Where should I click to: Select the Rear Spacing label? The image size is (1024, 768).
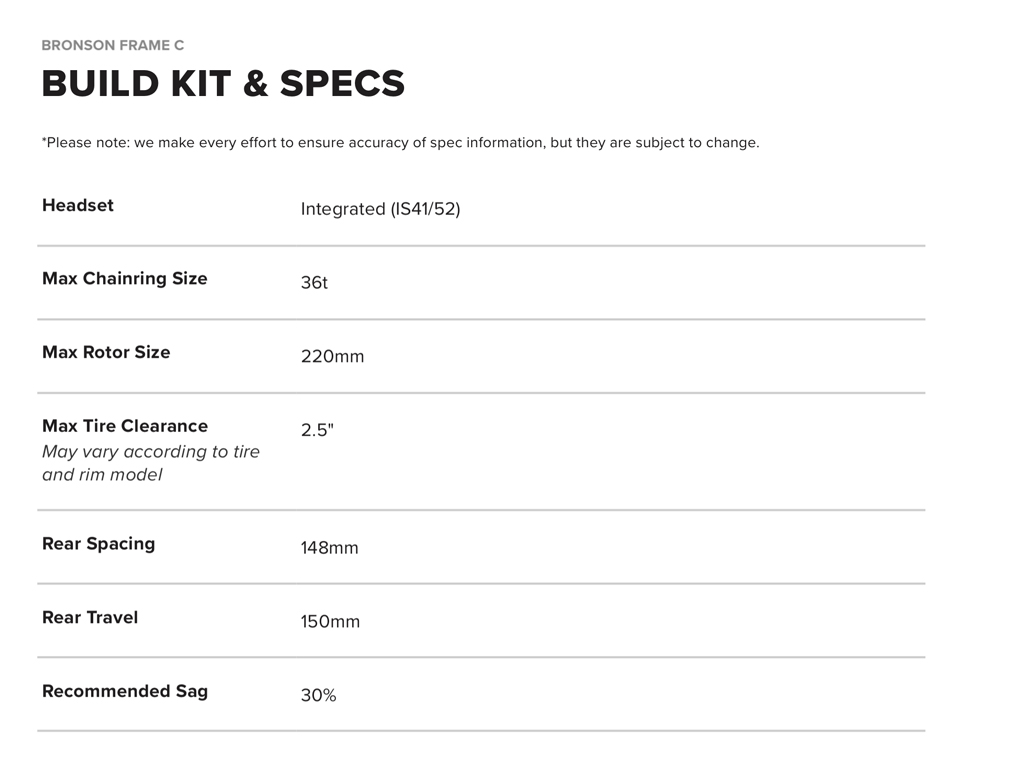99,544
